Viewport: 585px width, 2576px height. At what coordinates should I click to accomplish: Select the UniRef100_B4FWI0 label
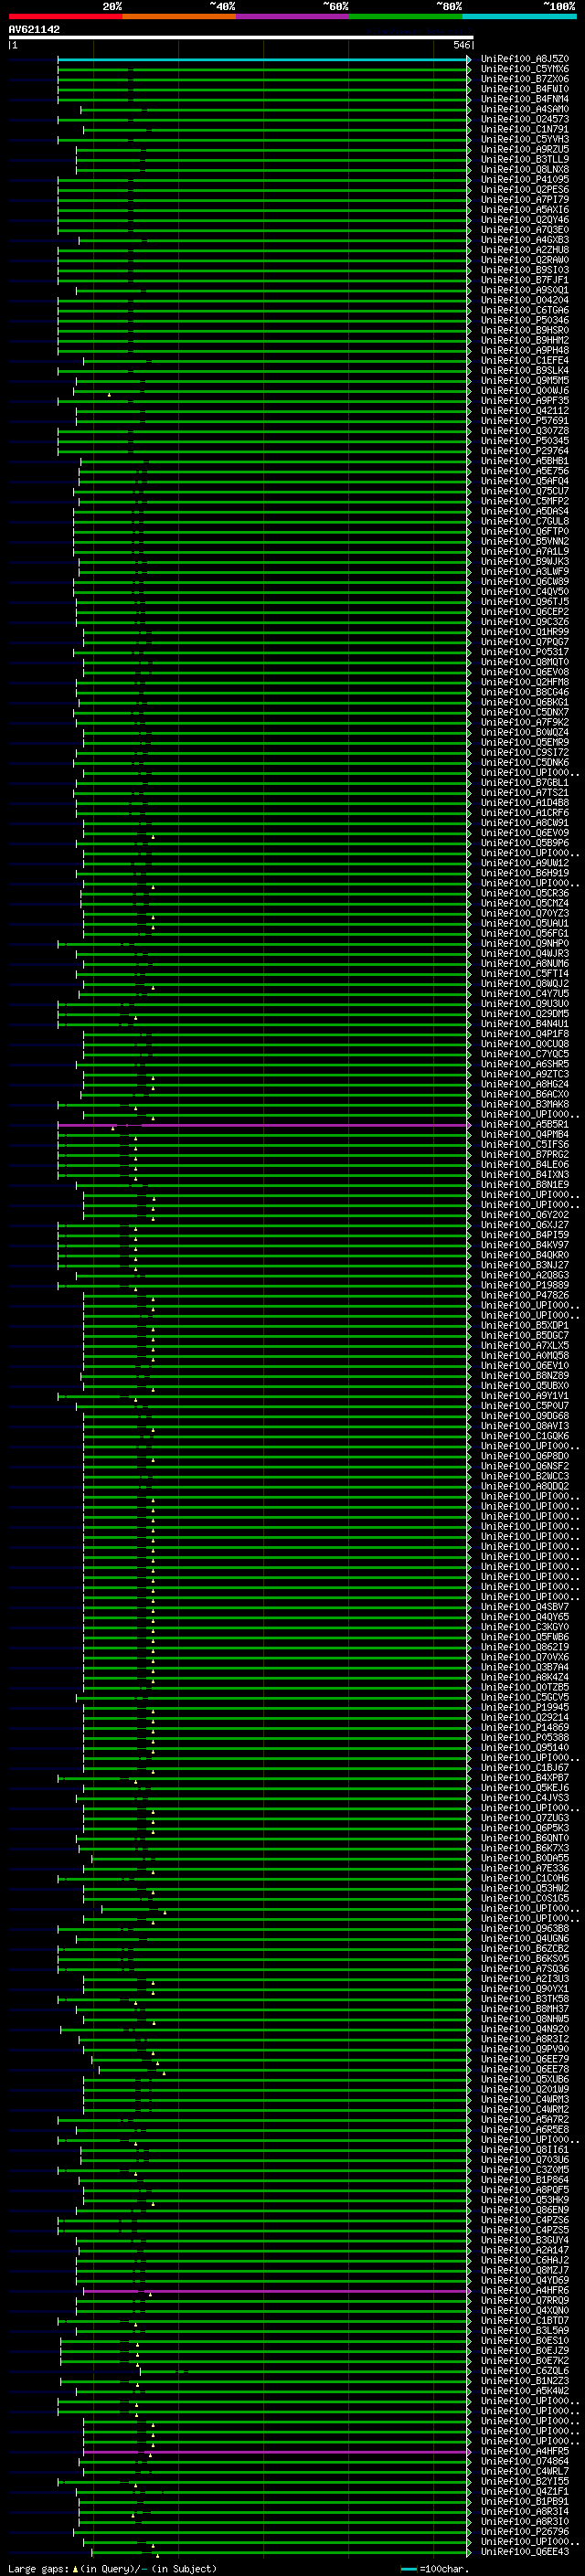[x=525, y=89]
